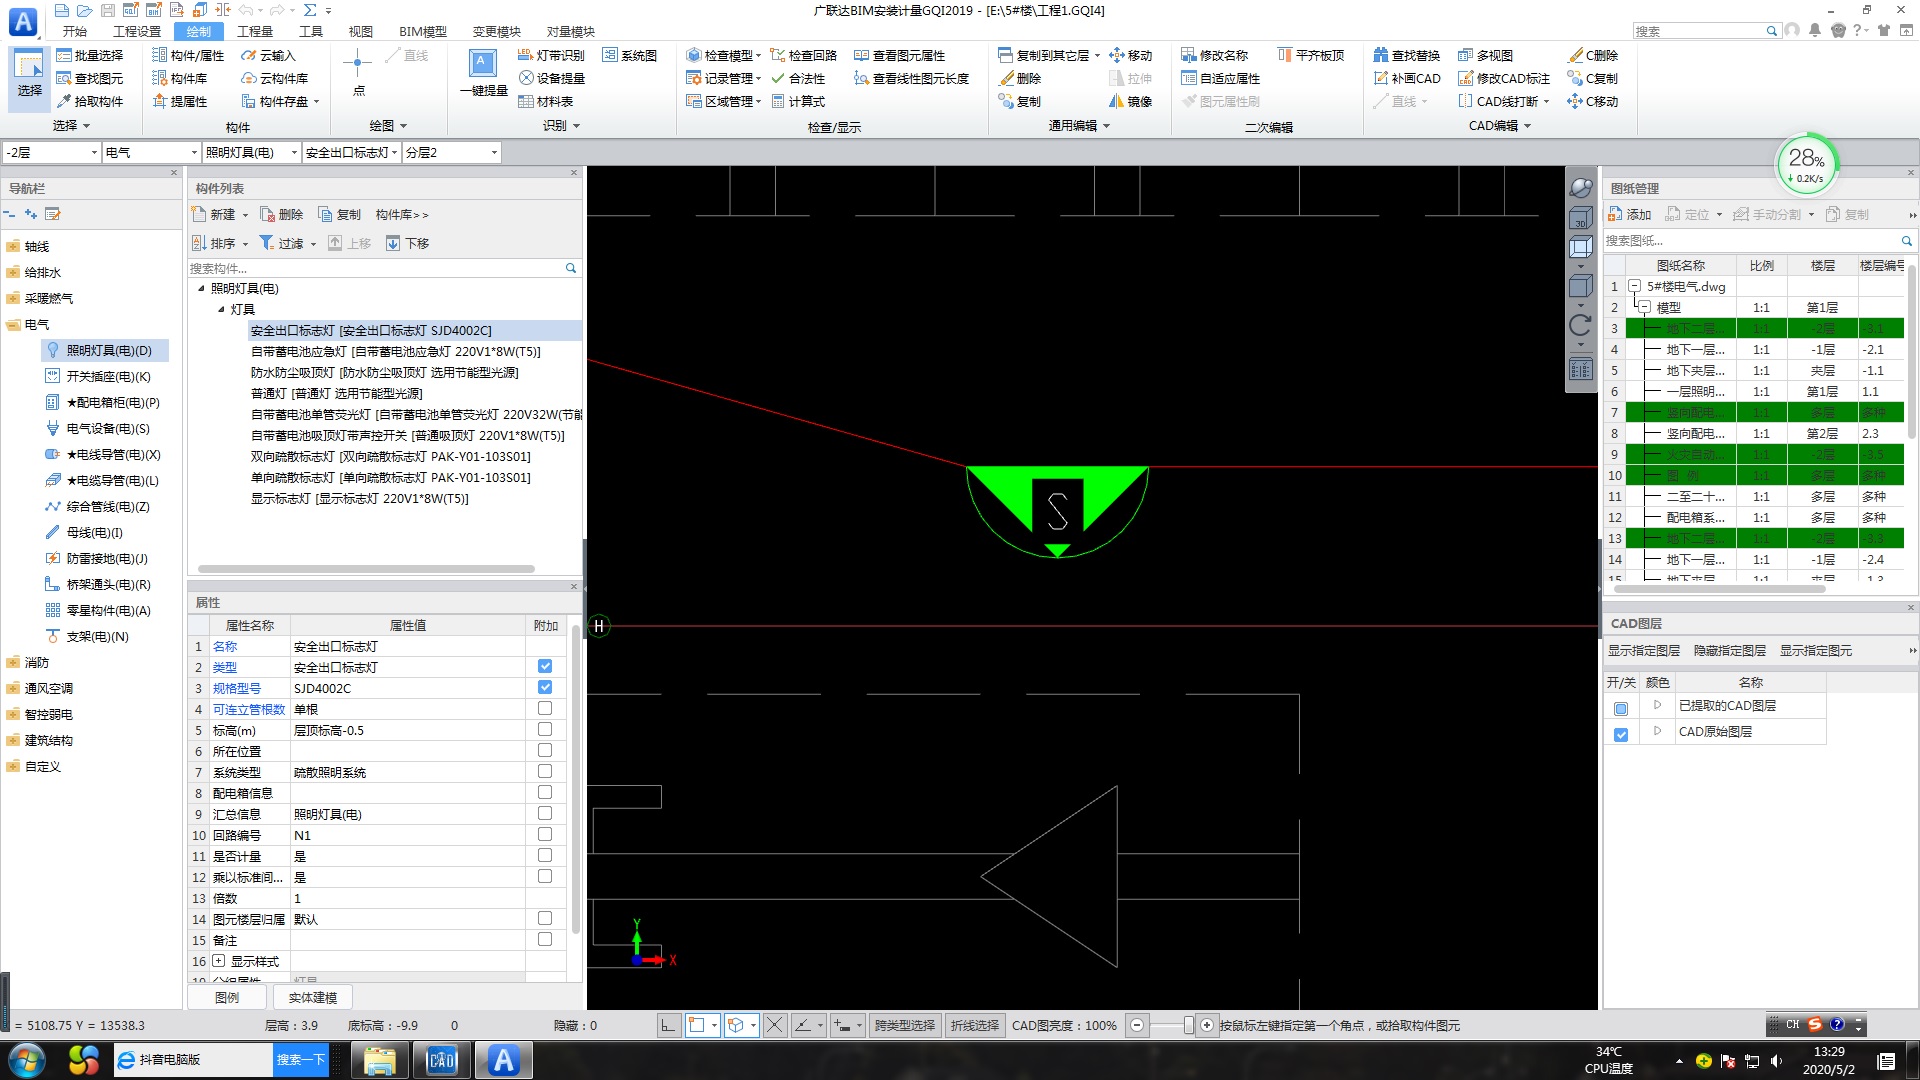The image size is (1920, 1080).
Task: Increase CAD brightness with plus button
Action: click(1207, 1025)
